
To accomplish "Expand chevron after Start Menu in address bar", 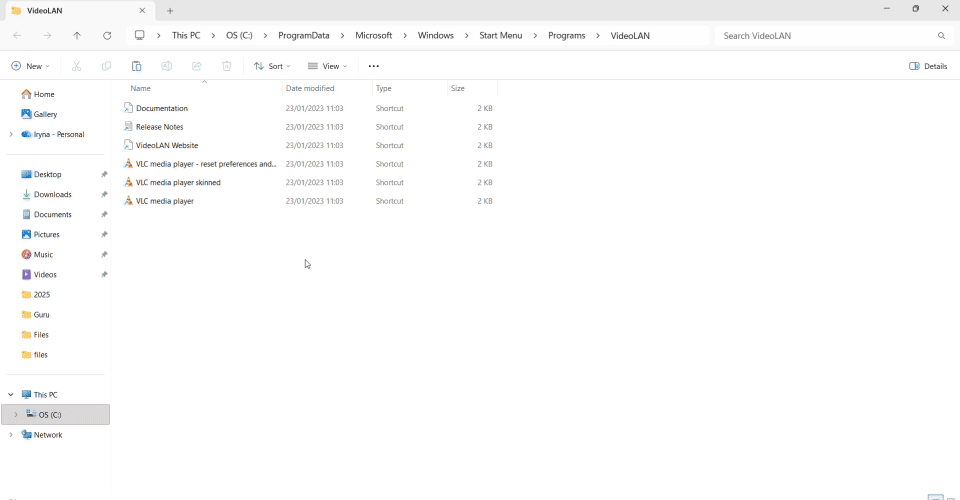I will coord(535,35).
